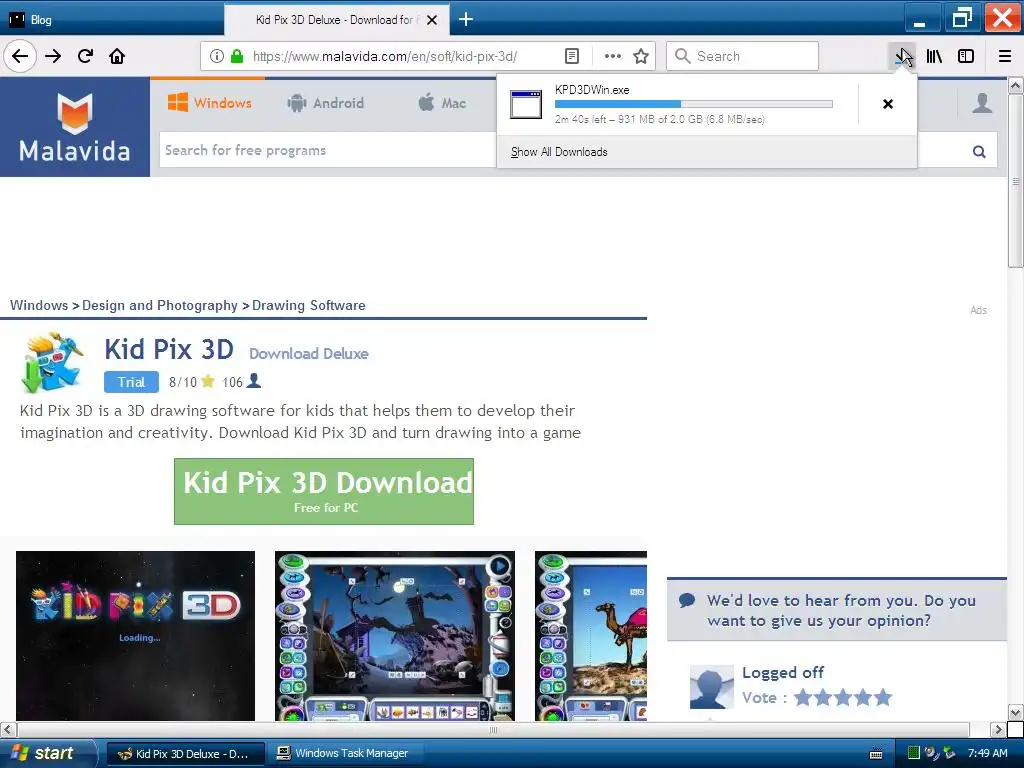This screenshot has height=768, width=1024.
Task: Click the green Kid Pix 3D Download button
Action: (x=324, y=491)
